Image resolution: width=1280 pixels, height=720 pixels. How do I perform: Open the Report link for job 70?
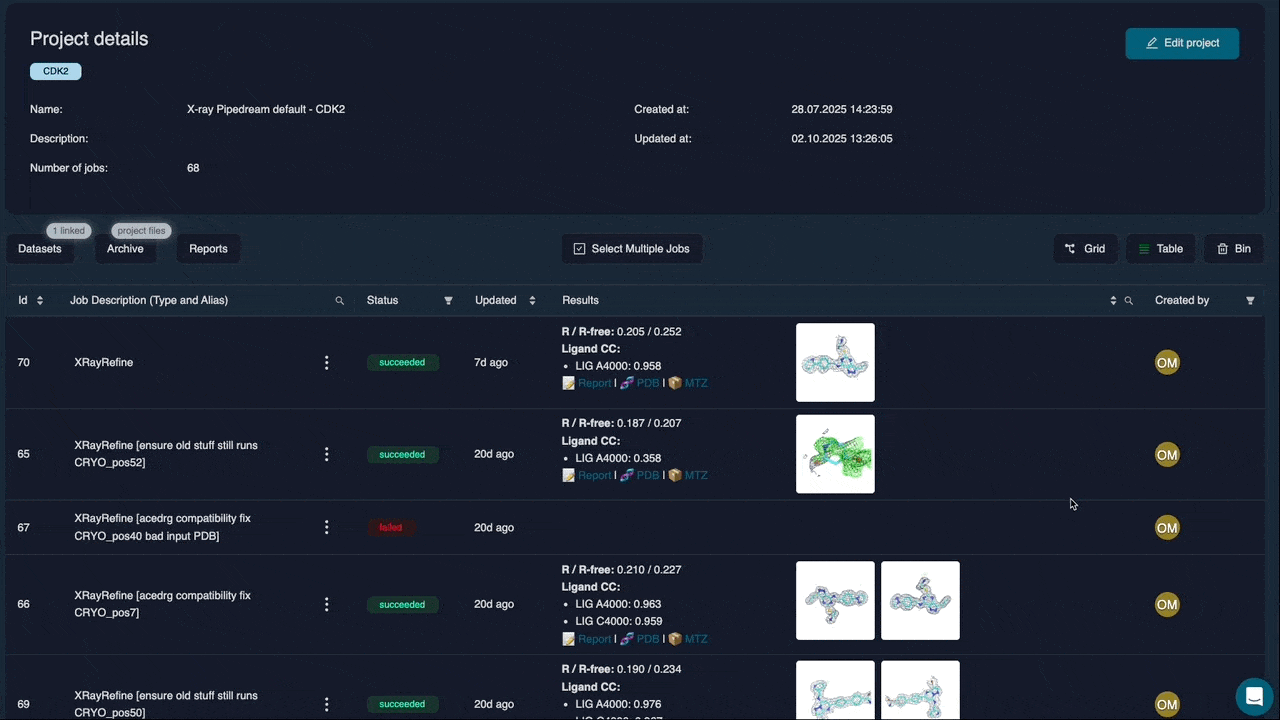point(593,383)
